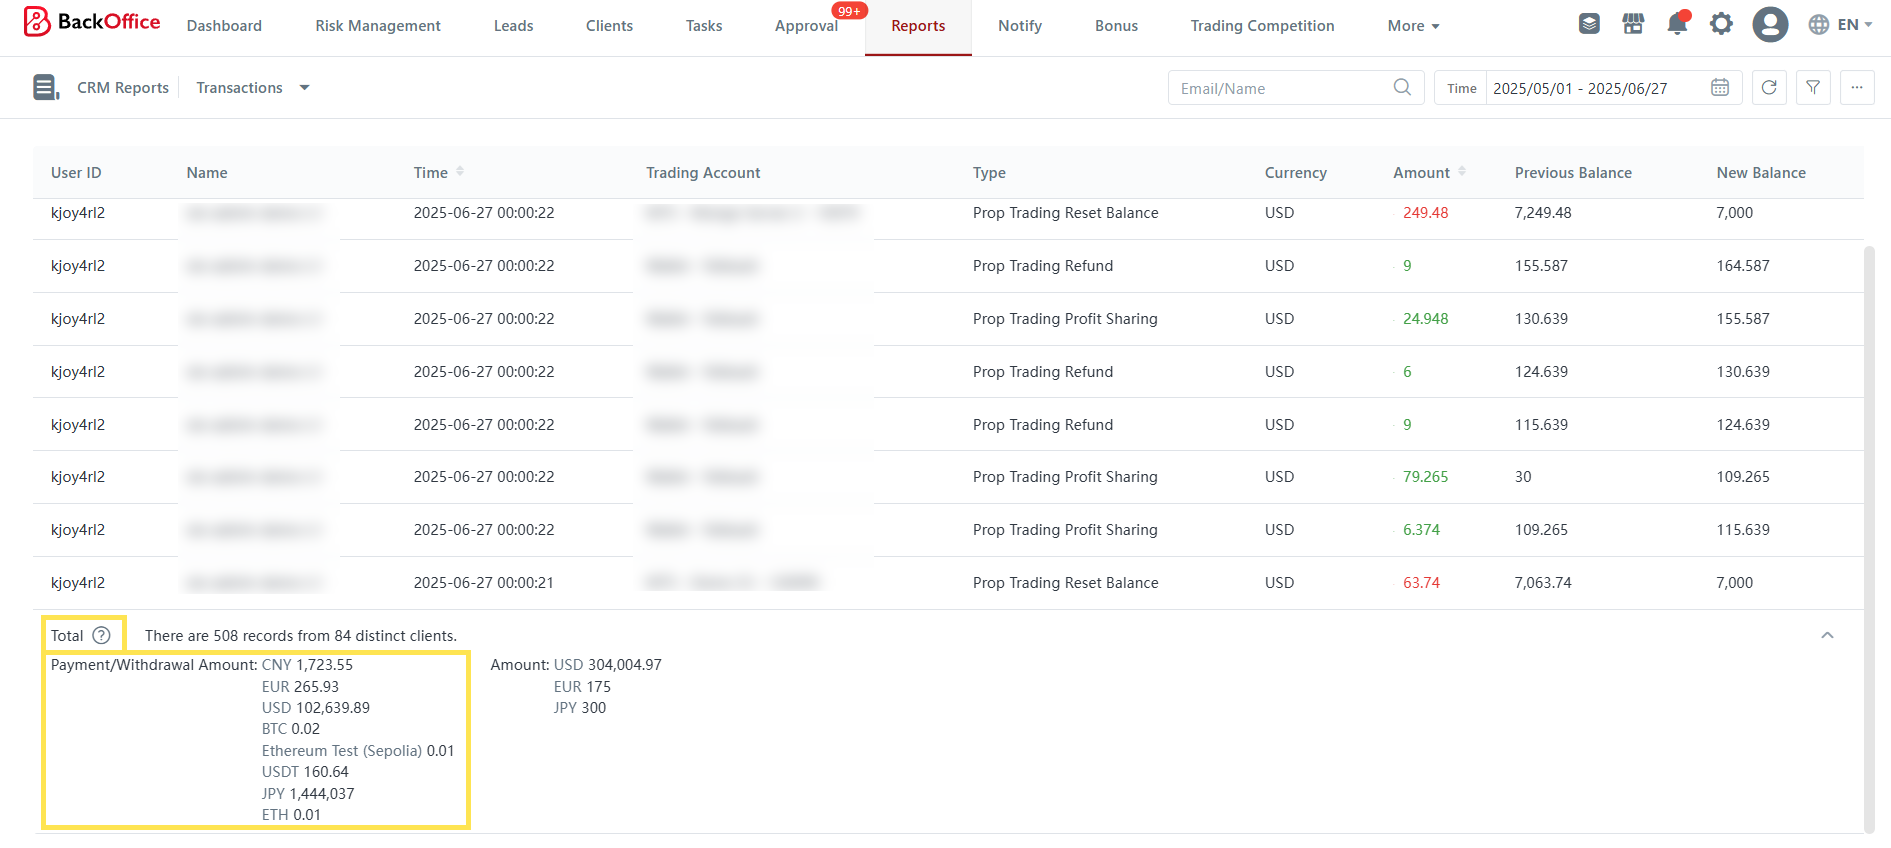
Task: Click the user profile avatar icon
Action: [1769, 24]
